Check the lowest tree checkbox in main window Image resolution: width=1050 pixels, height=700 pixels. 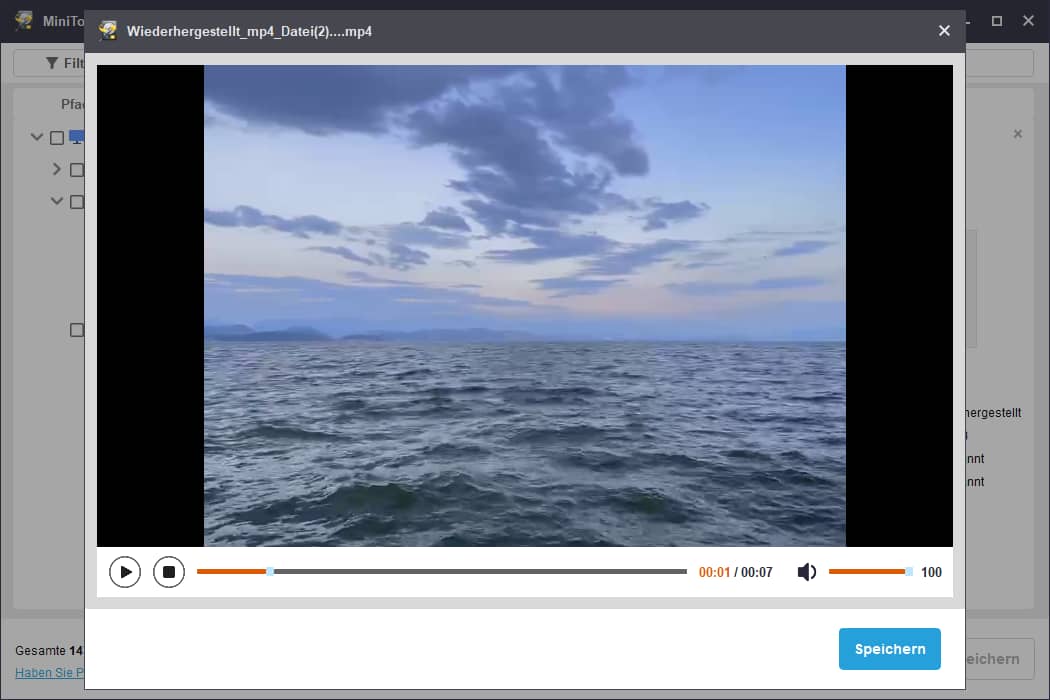[x=77, y=330]
